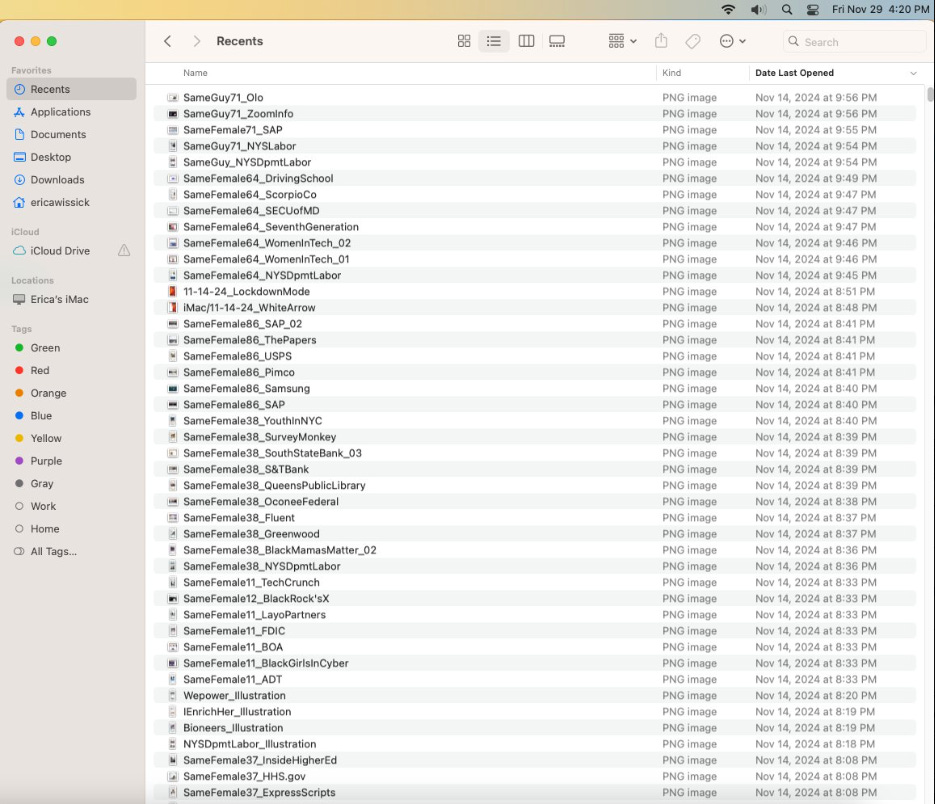
Task: Open All Tags… in the sidebar
Action: click(72, 552)
